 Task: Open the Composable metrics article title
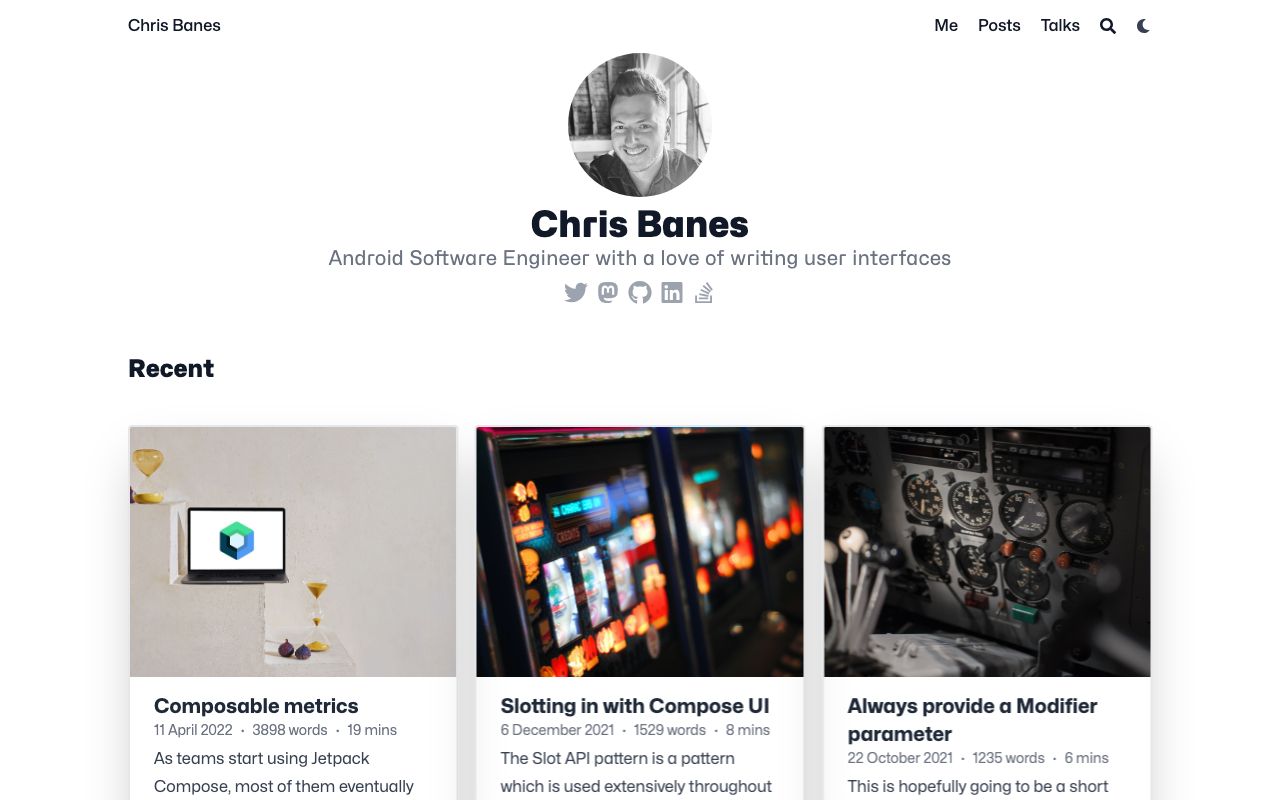256,706
